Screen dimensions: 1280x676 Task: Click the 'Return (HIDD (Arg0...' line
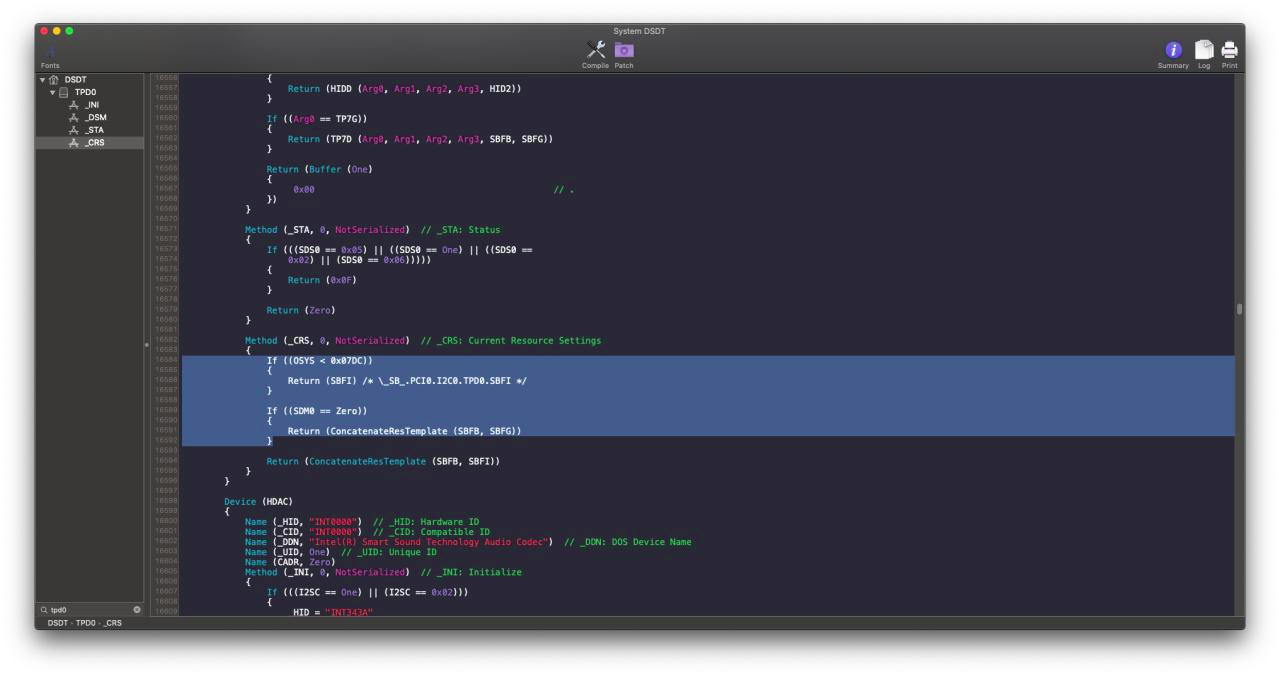pyautogui.click(x=404, y=88)
